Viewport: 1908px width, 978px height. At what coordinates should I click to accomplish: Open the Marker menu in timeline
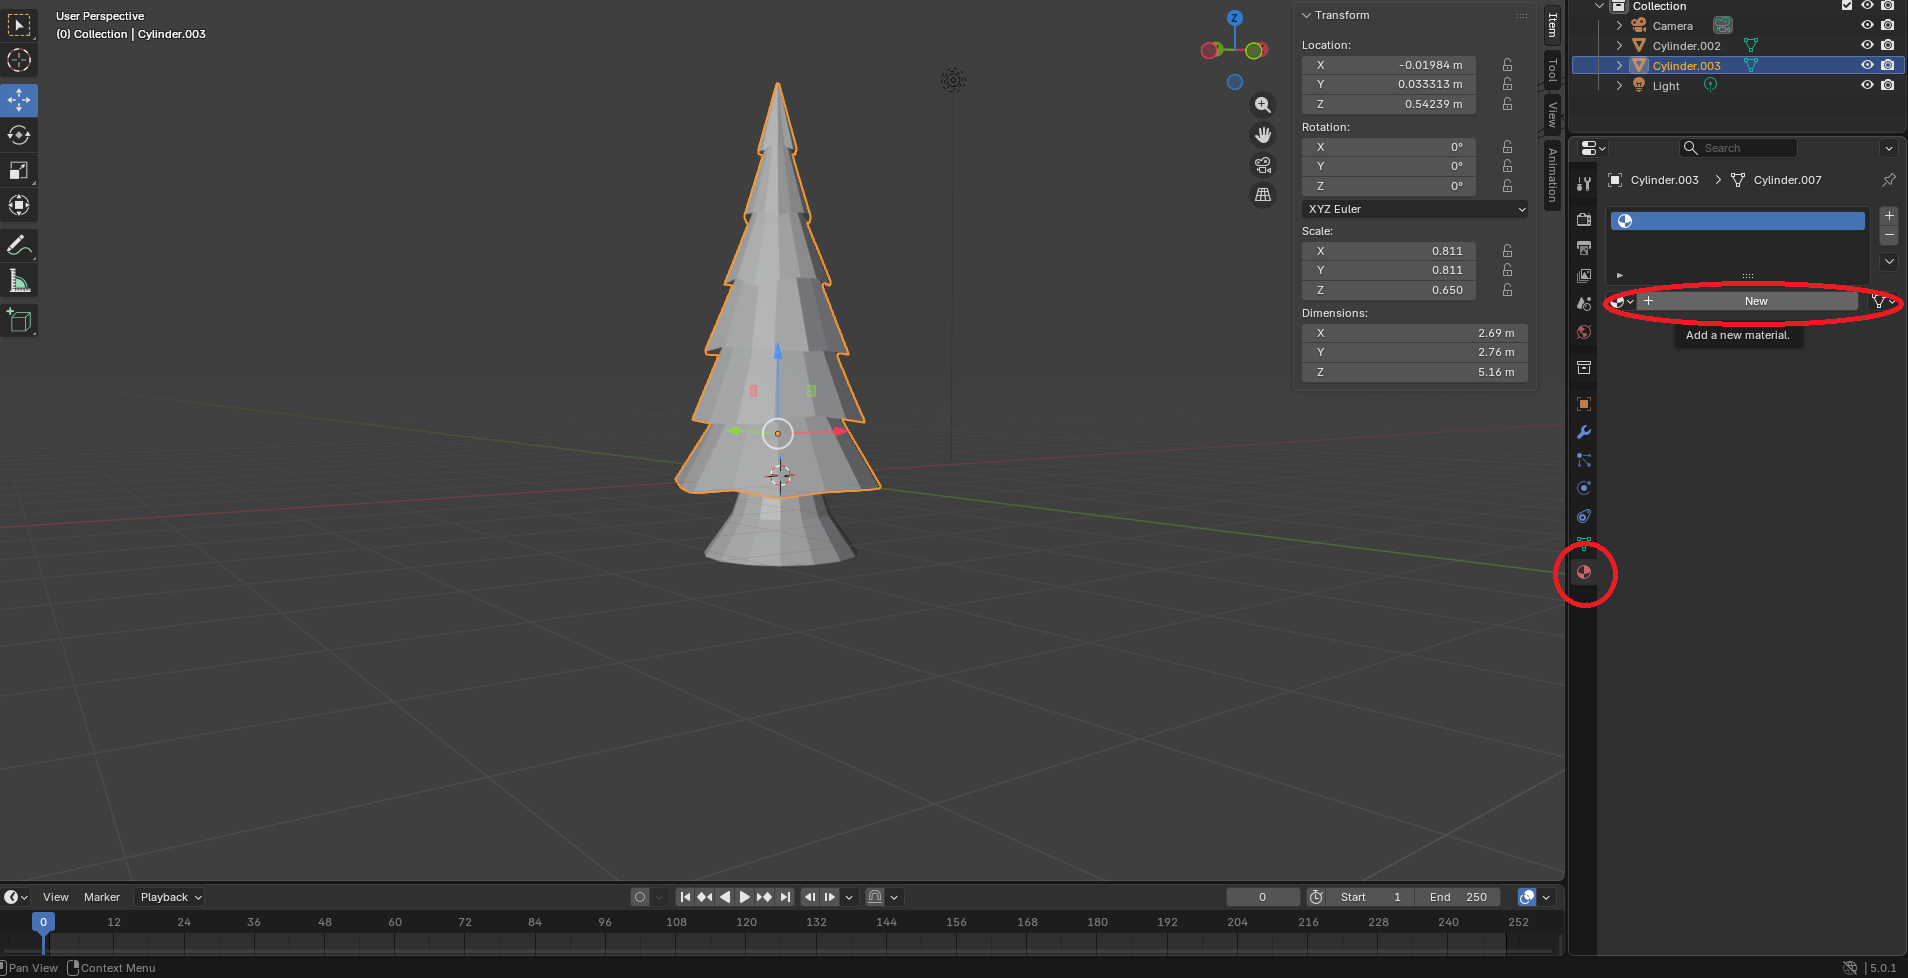101,897
